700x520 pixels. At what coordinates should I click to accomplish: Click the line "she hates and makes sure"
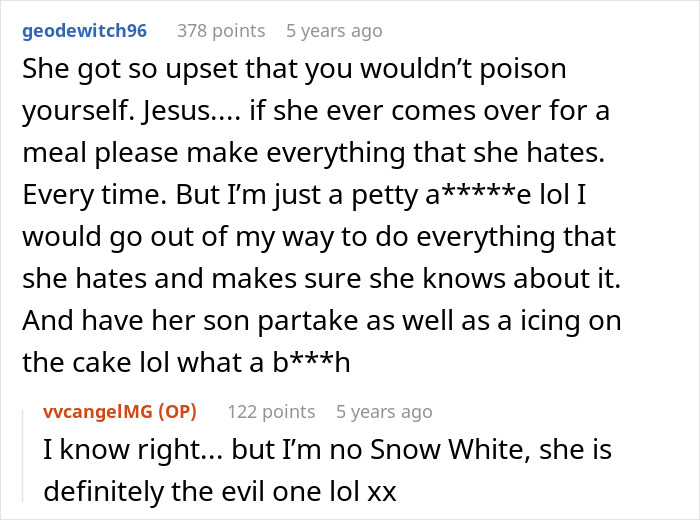[x=321, y=279]
